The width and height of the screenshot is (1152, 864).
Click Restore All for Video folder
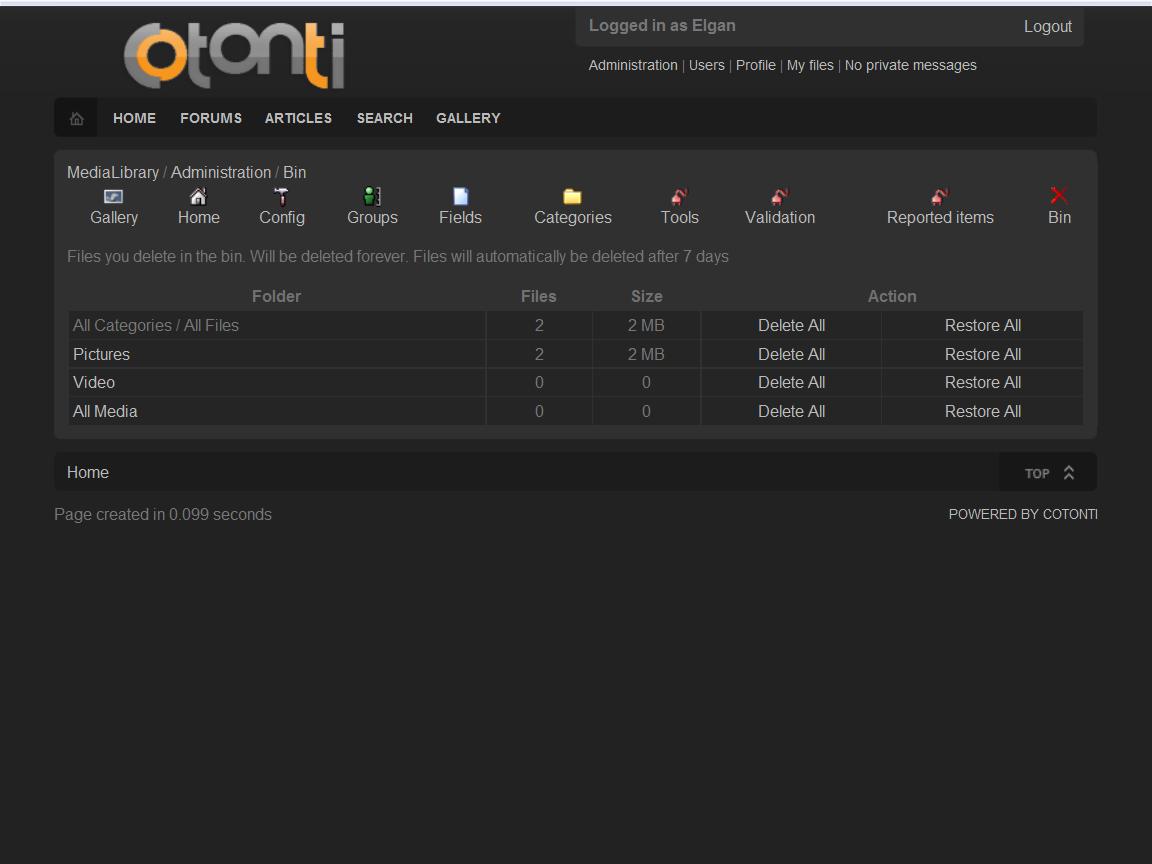pos(982,382)
